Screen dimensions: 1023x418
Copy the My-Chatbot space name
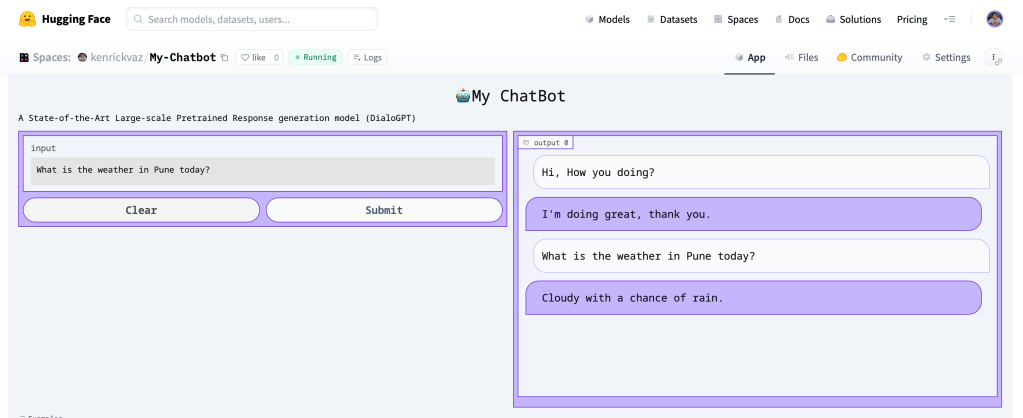pos(225,58)
